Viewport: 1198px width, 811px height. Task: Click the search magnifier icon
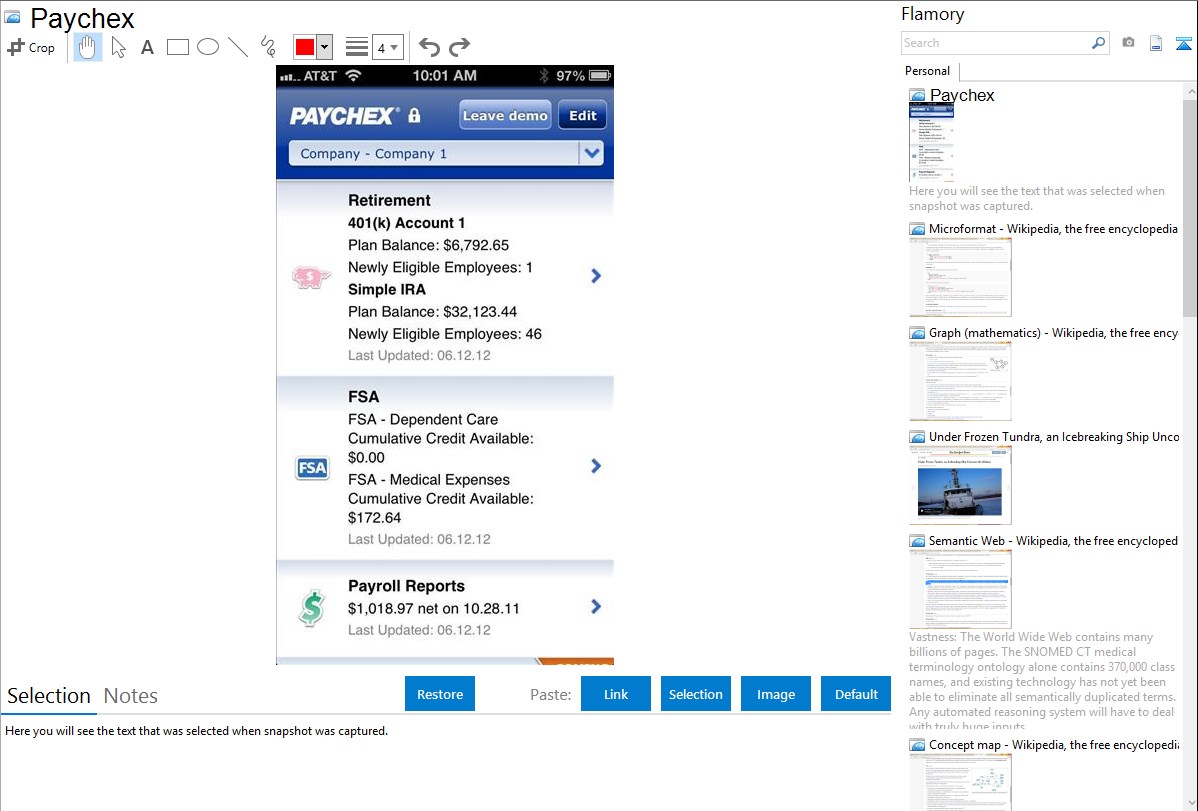(1099, 43)
